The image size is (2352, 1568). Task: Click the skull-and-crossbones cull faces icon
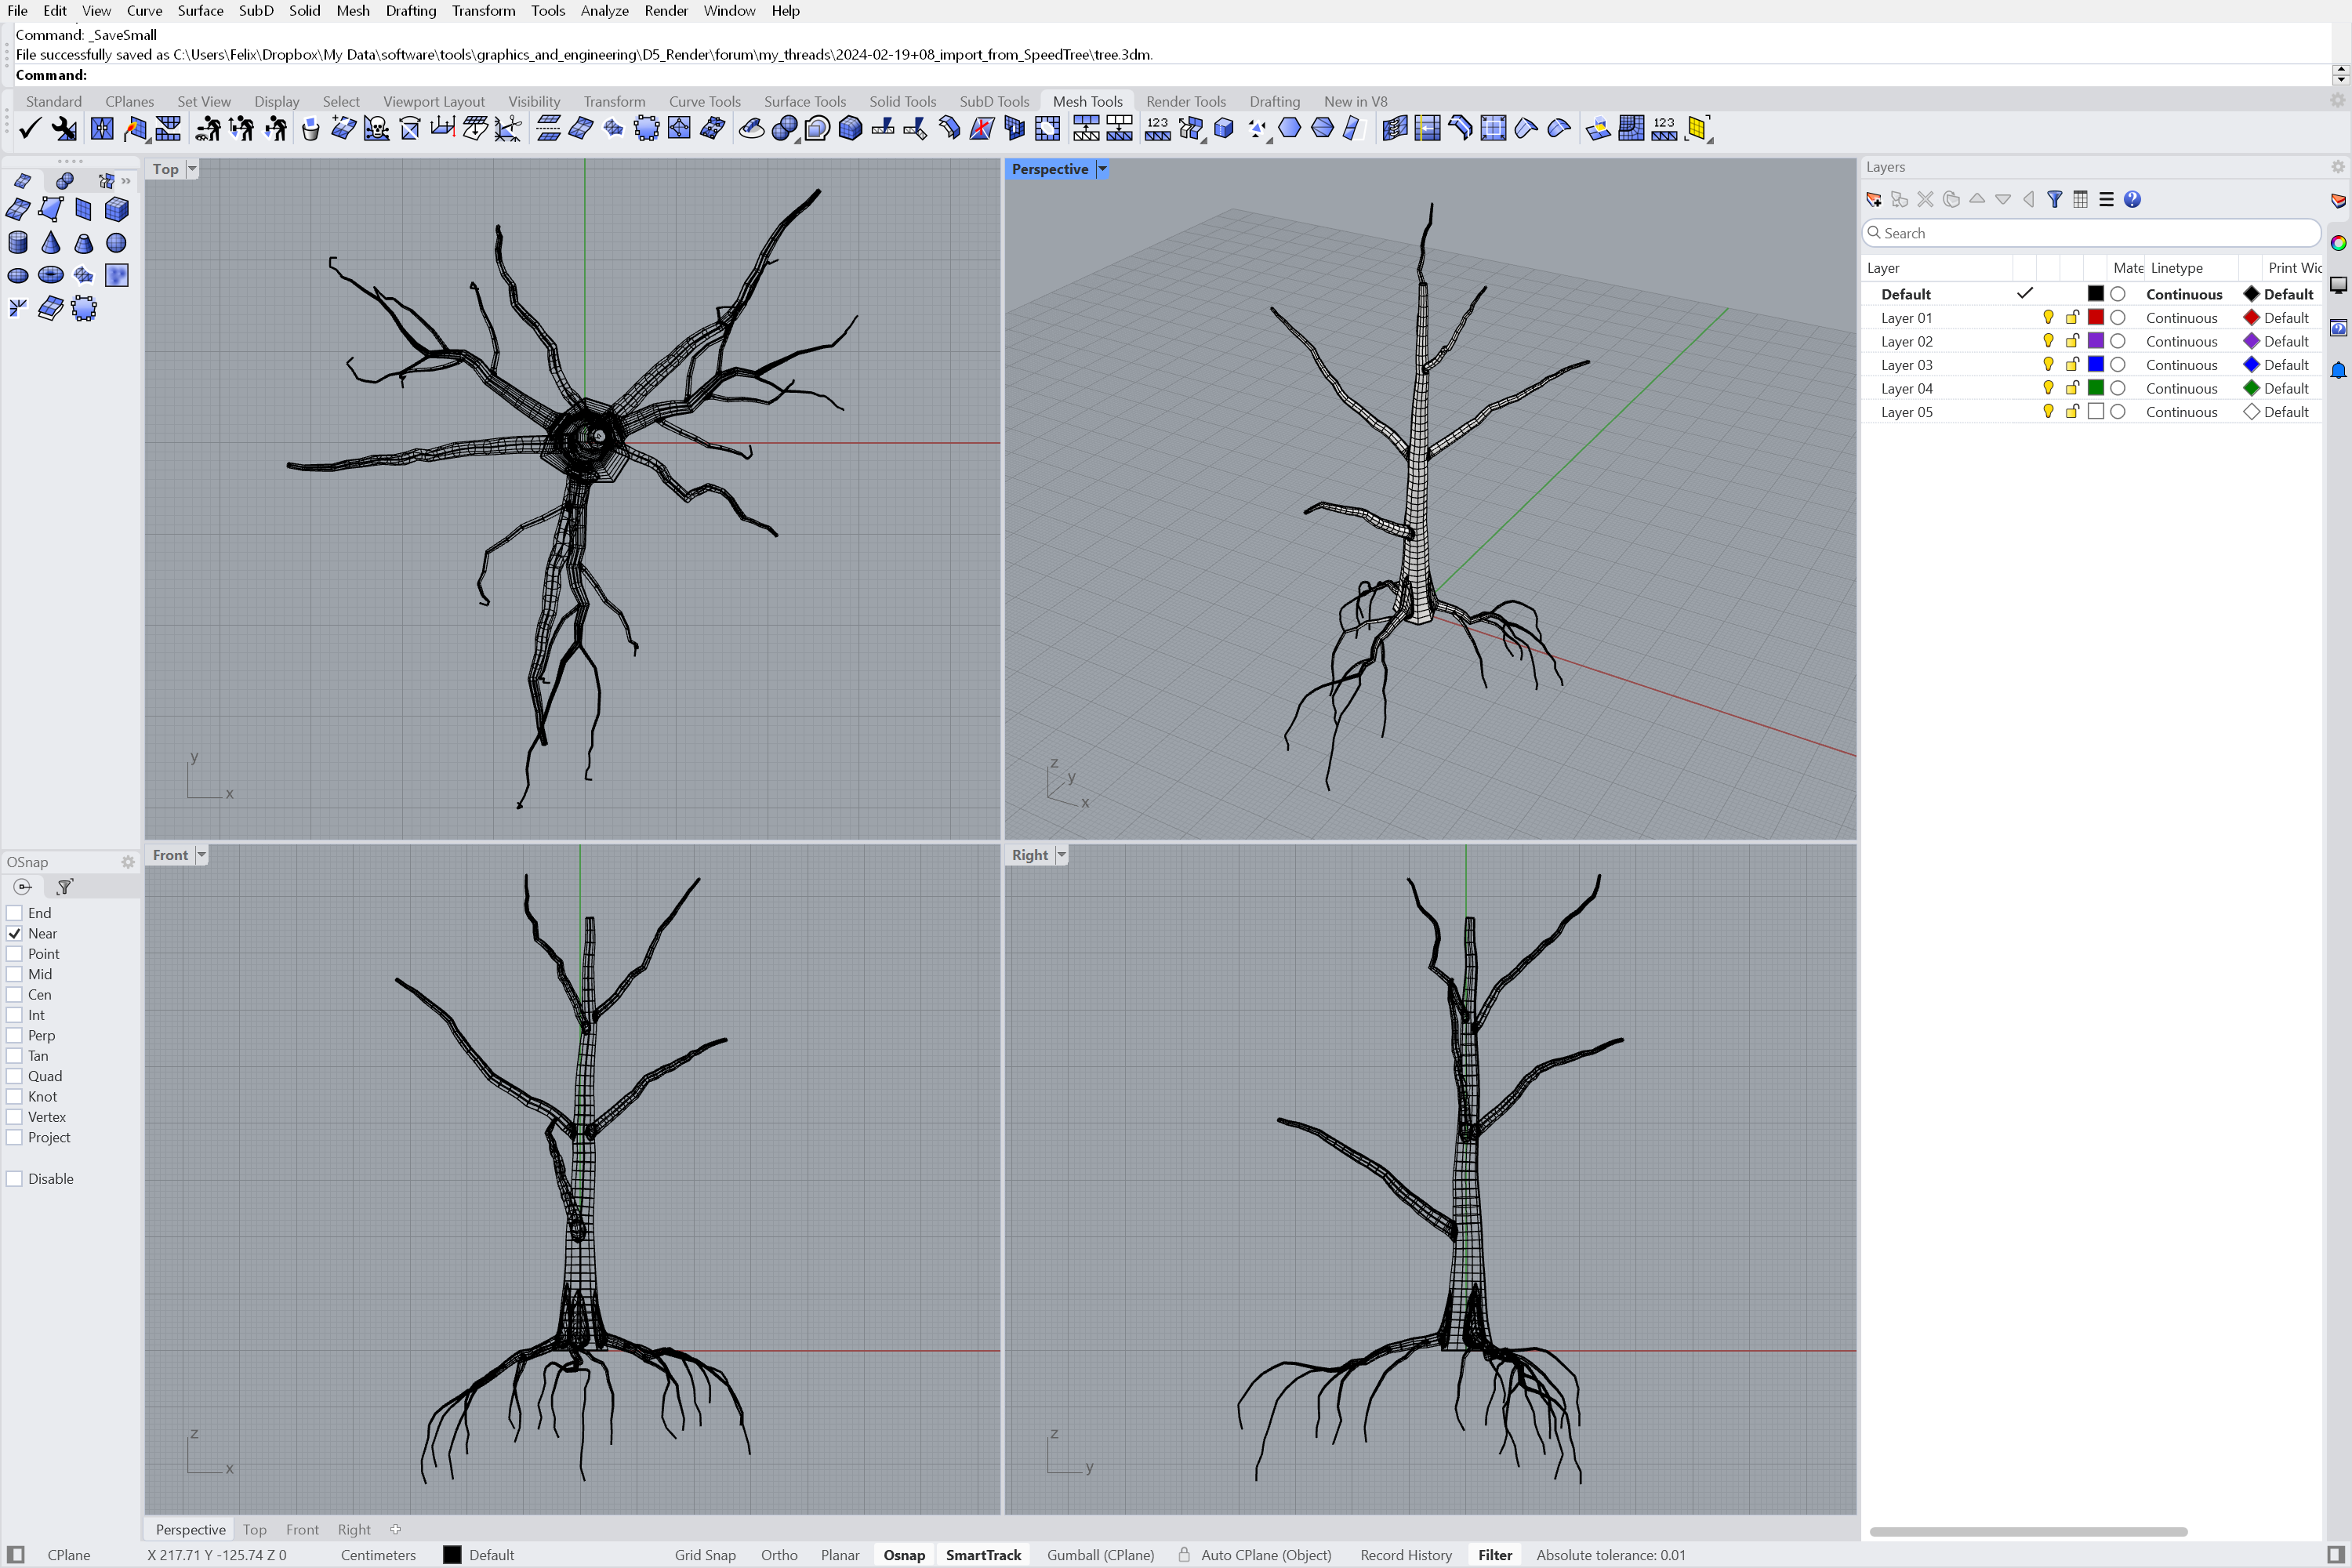point(376,129)
